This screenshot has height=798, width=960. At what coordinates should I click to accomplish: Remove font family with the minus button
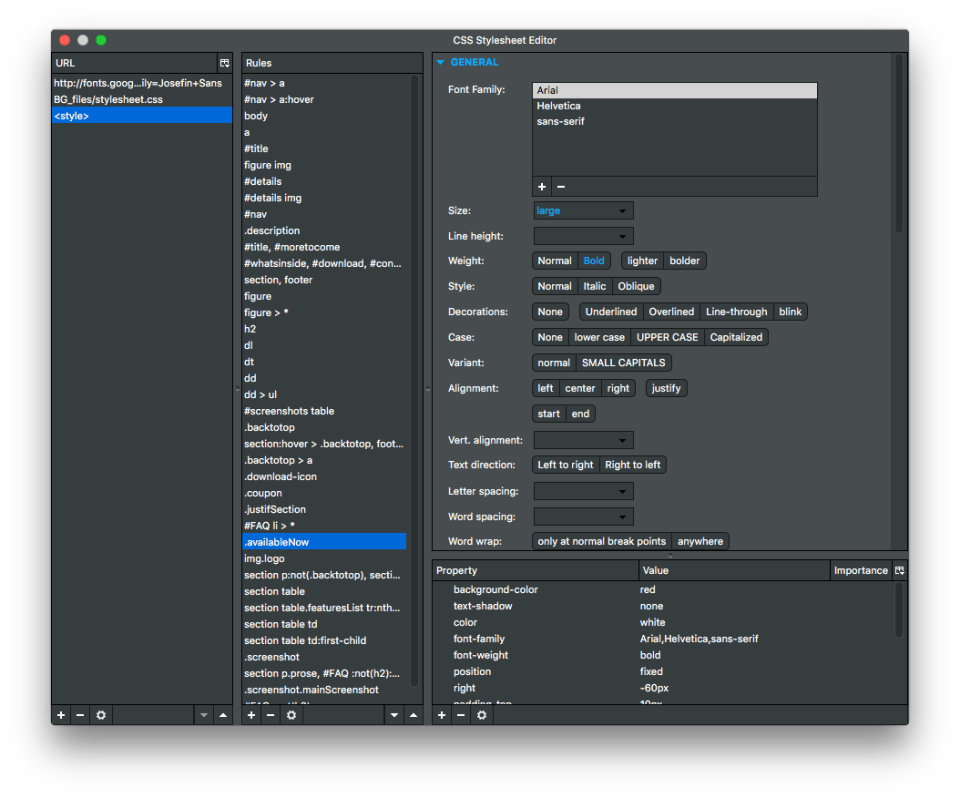tap(561, 187)
